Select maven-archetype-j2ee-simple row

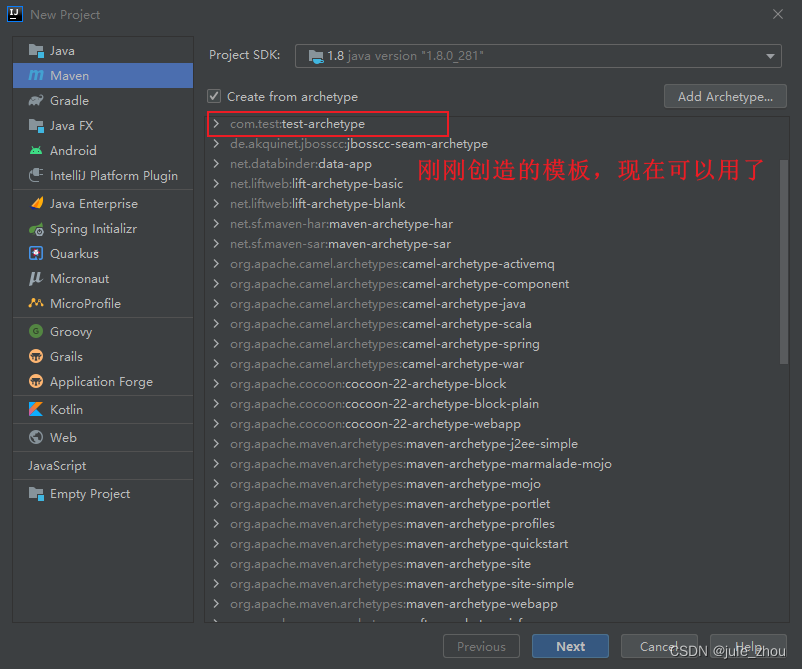pos(496,443)
